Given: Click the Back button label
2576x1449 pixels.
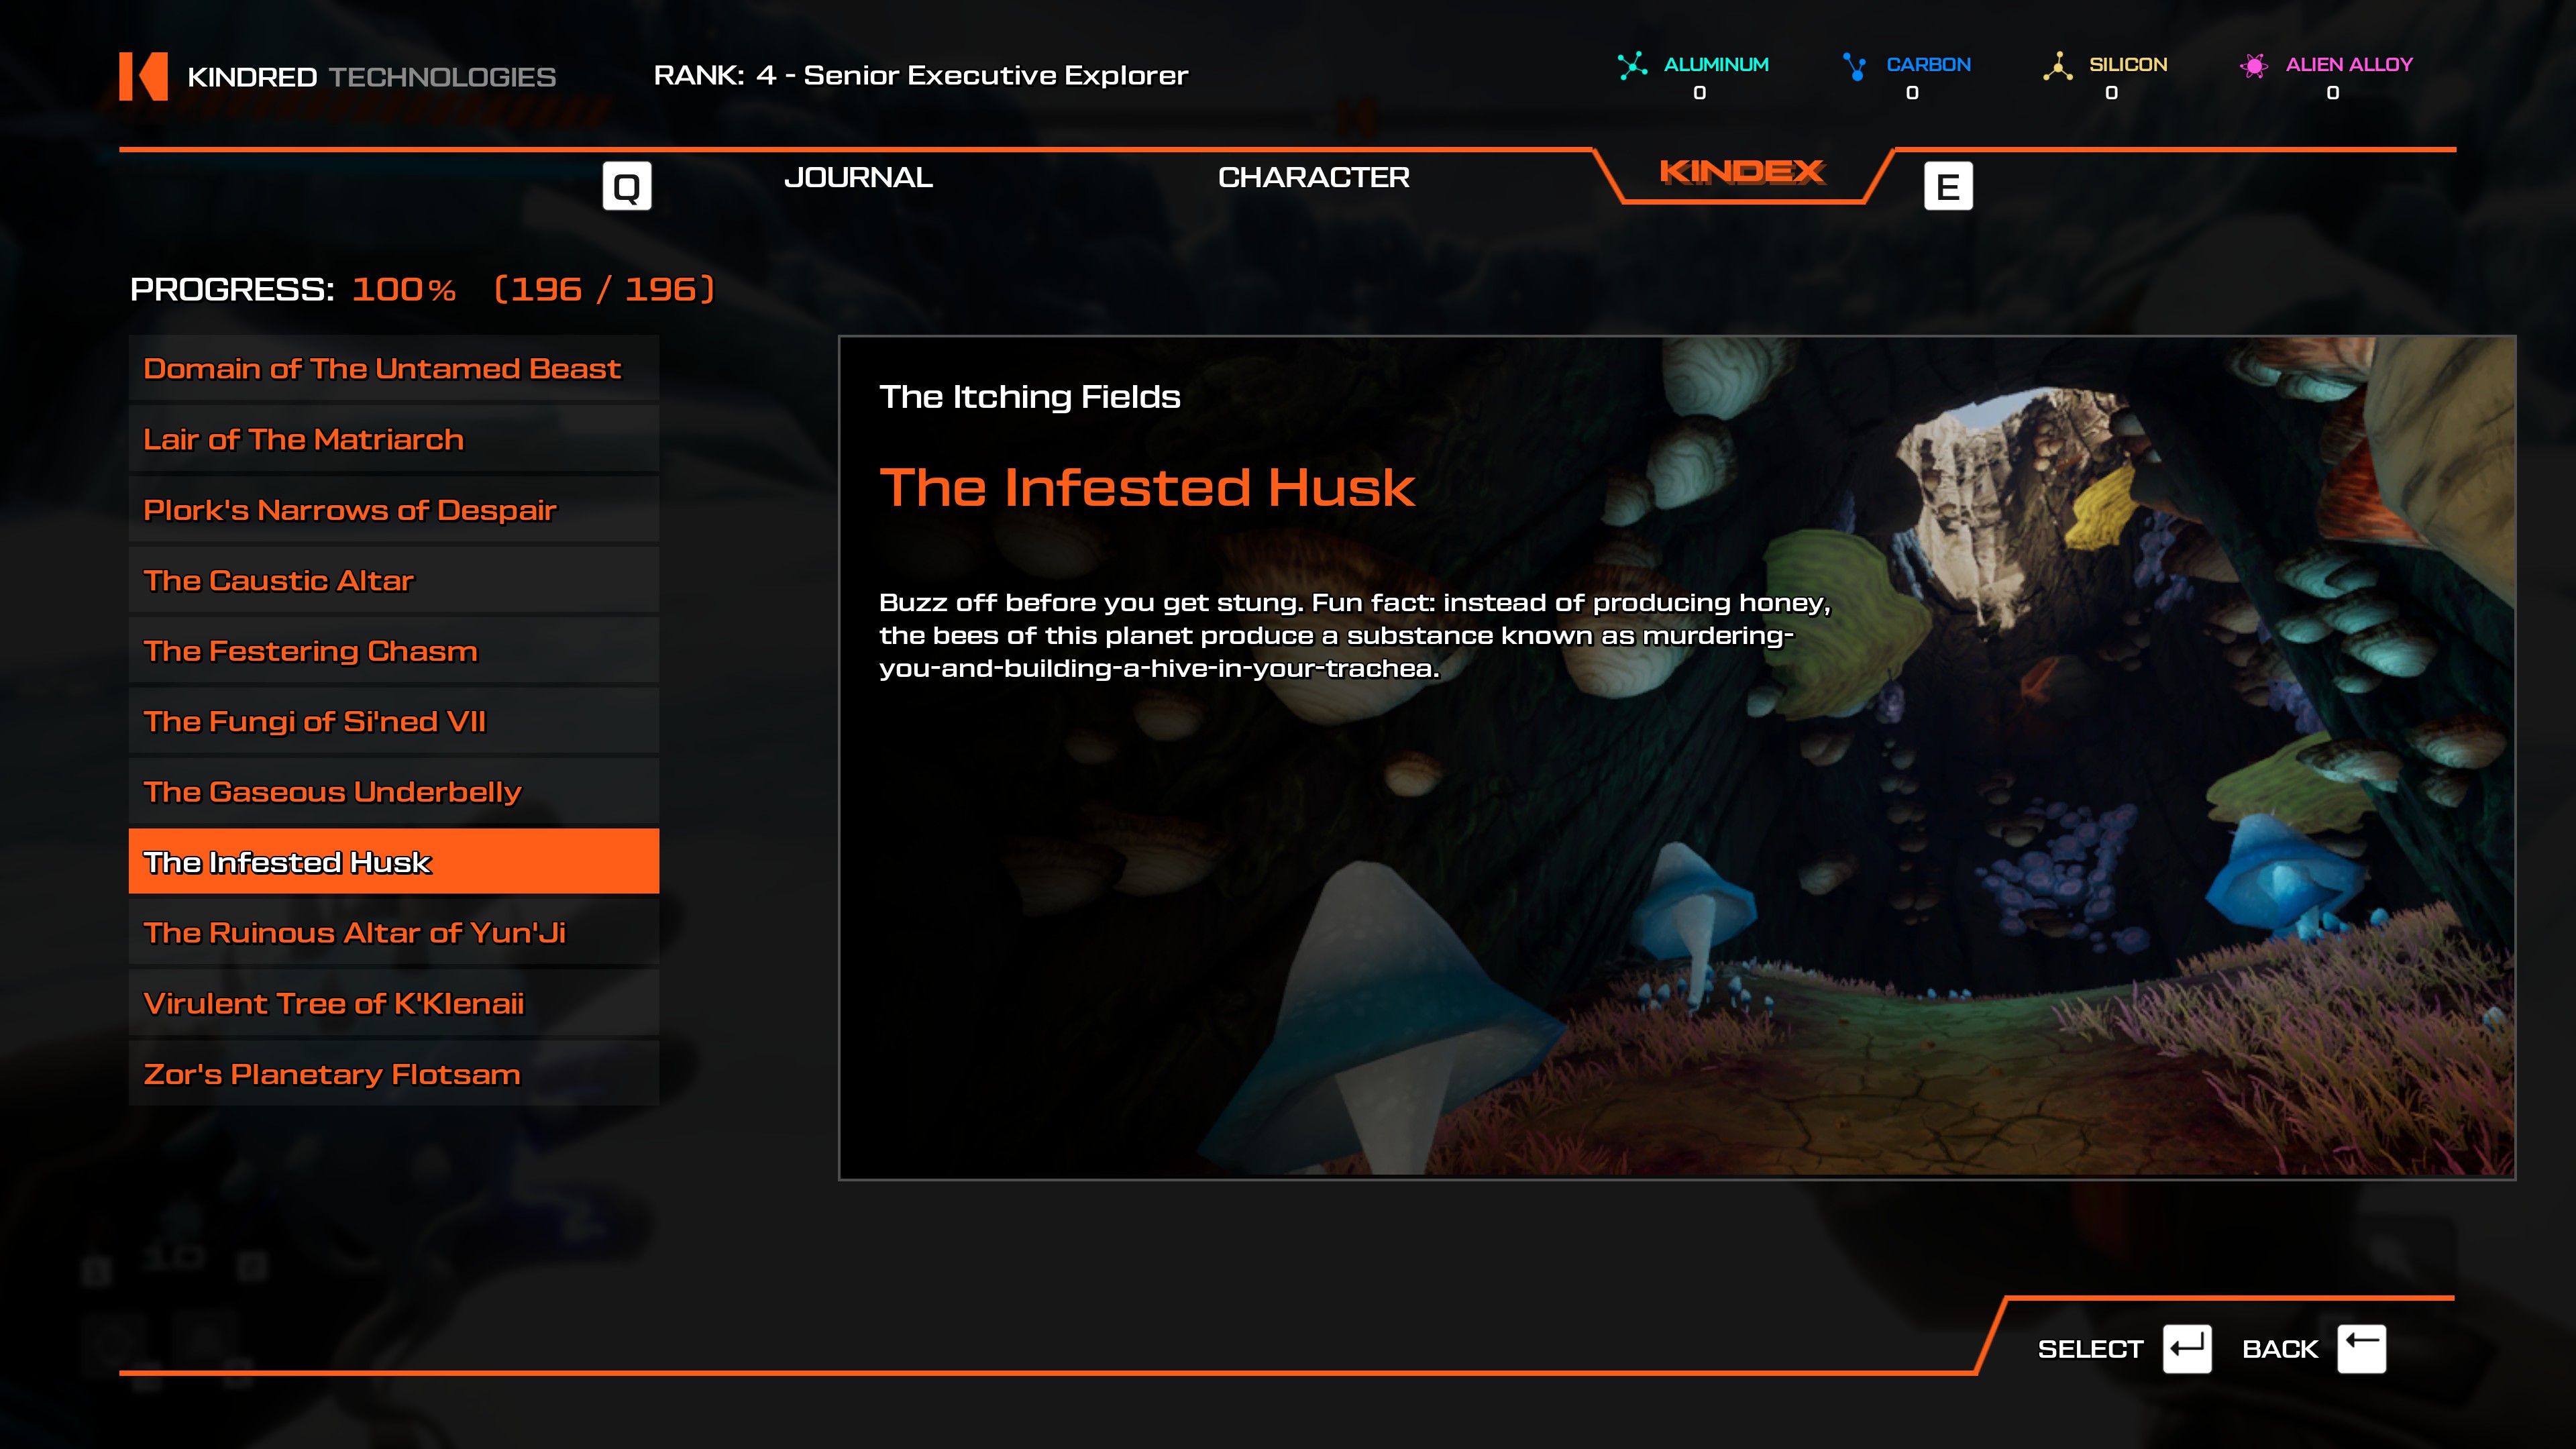Looking at the screenshot, I should (x=2279, y=1349).
